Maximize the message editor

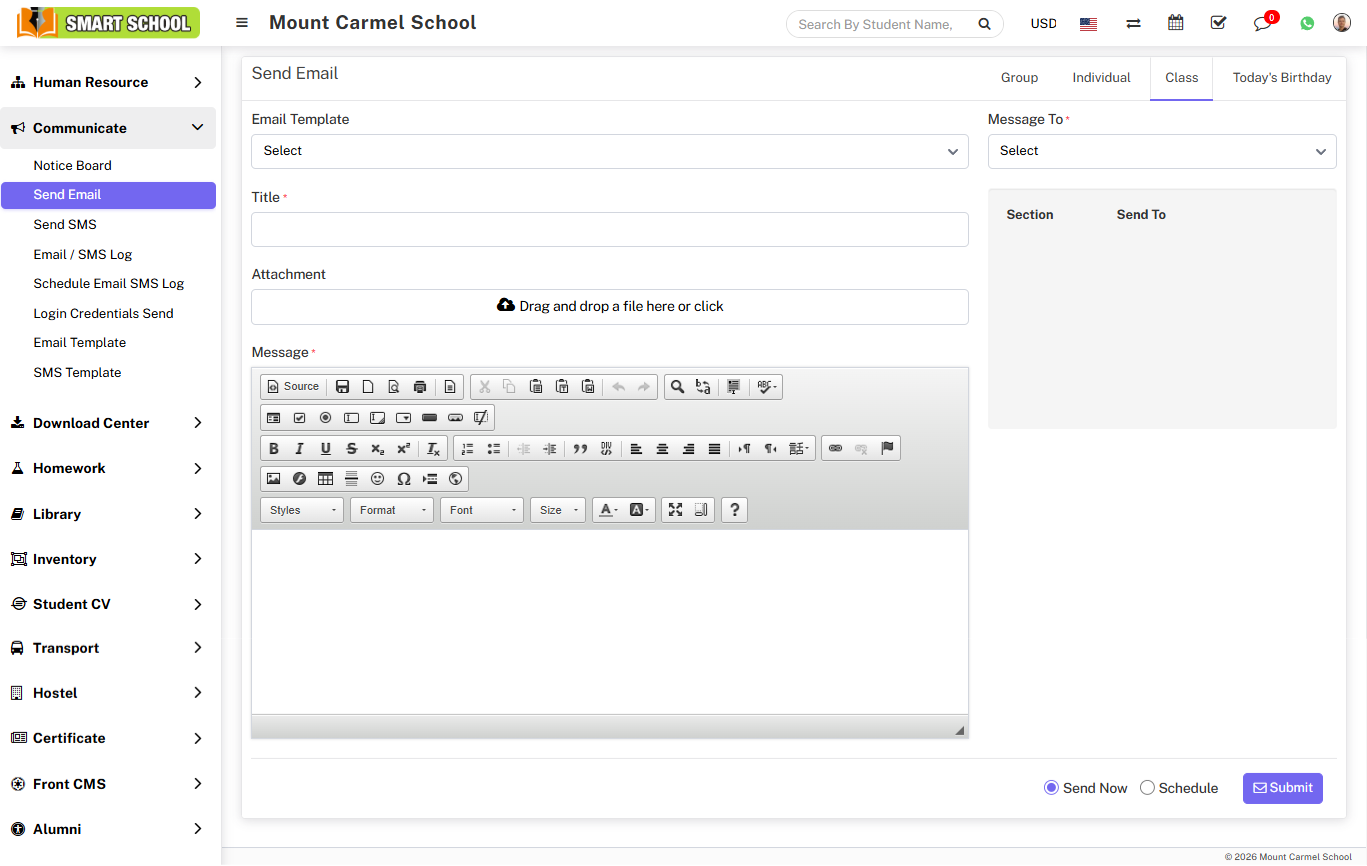click(x=675, y=510)
